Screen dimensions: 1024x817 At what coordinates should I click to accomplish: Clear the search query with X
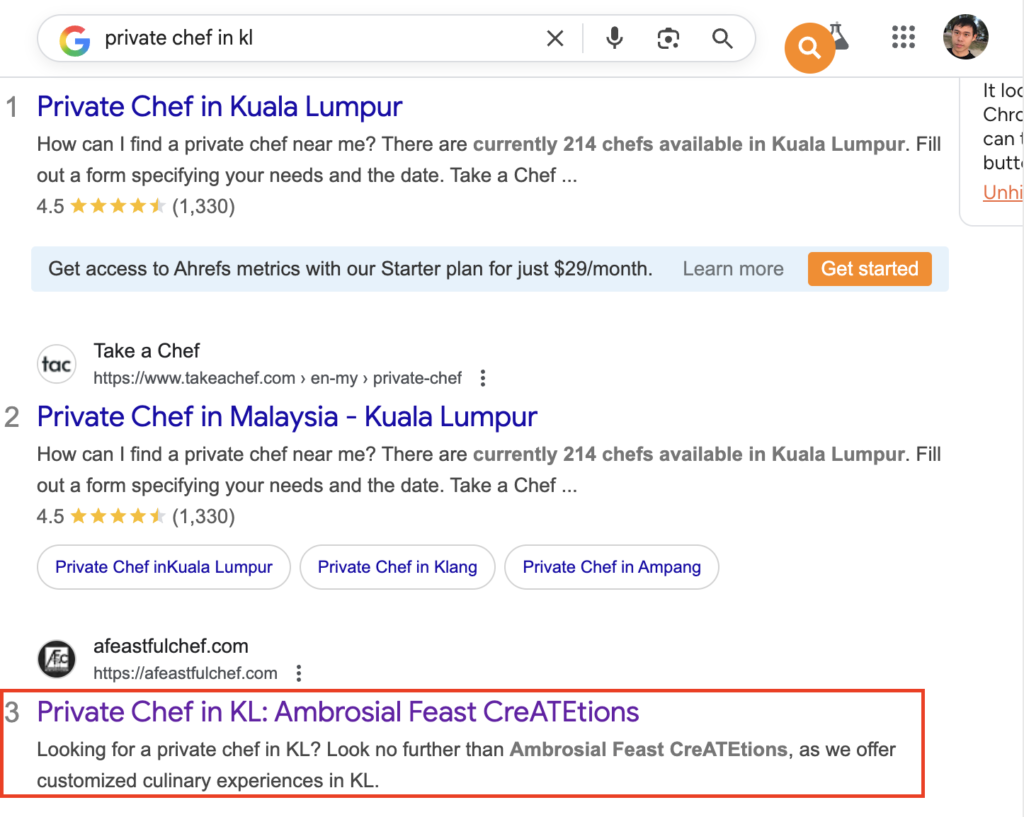point(554,39)
